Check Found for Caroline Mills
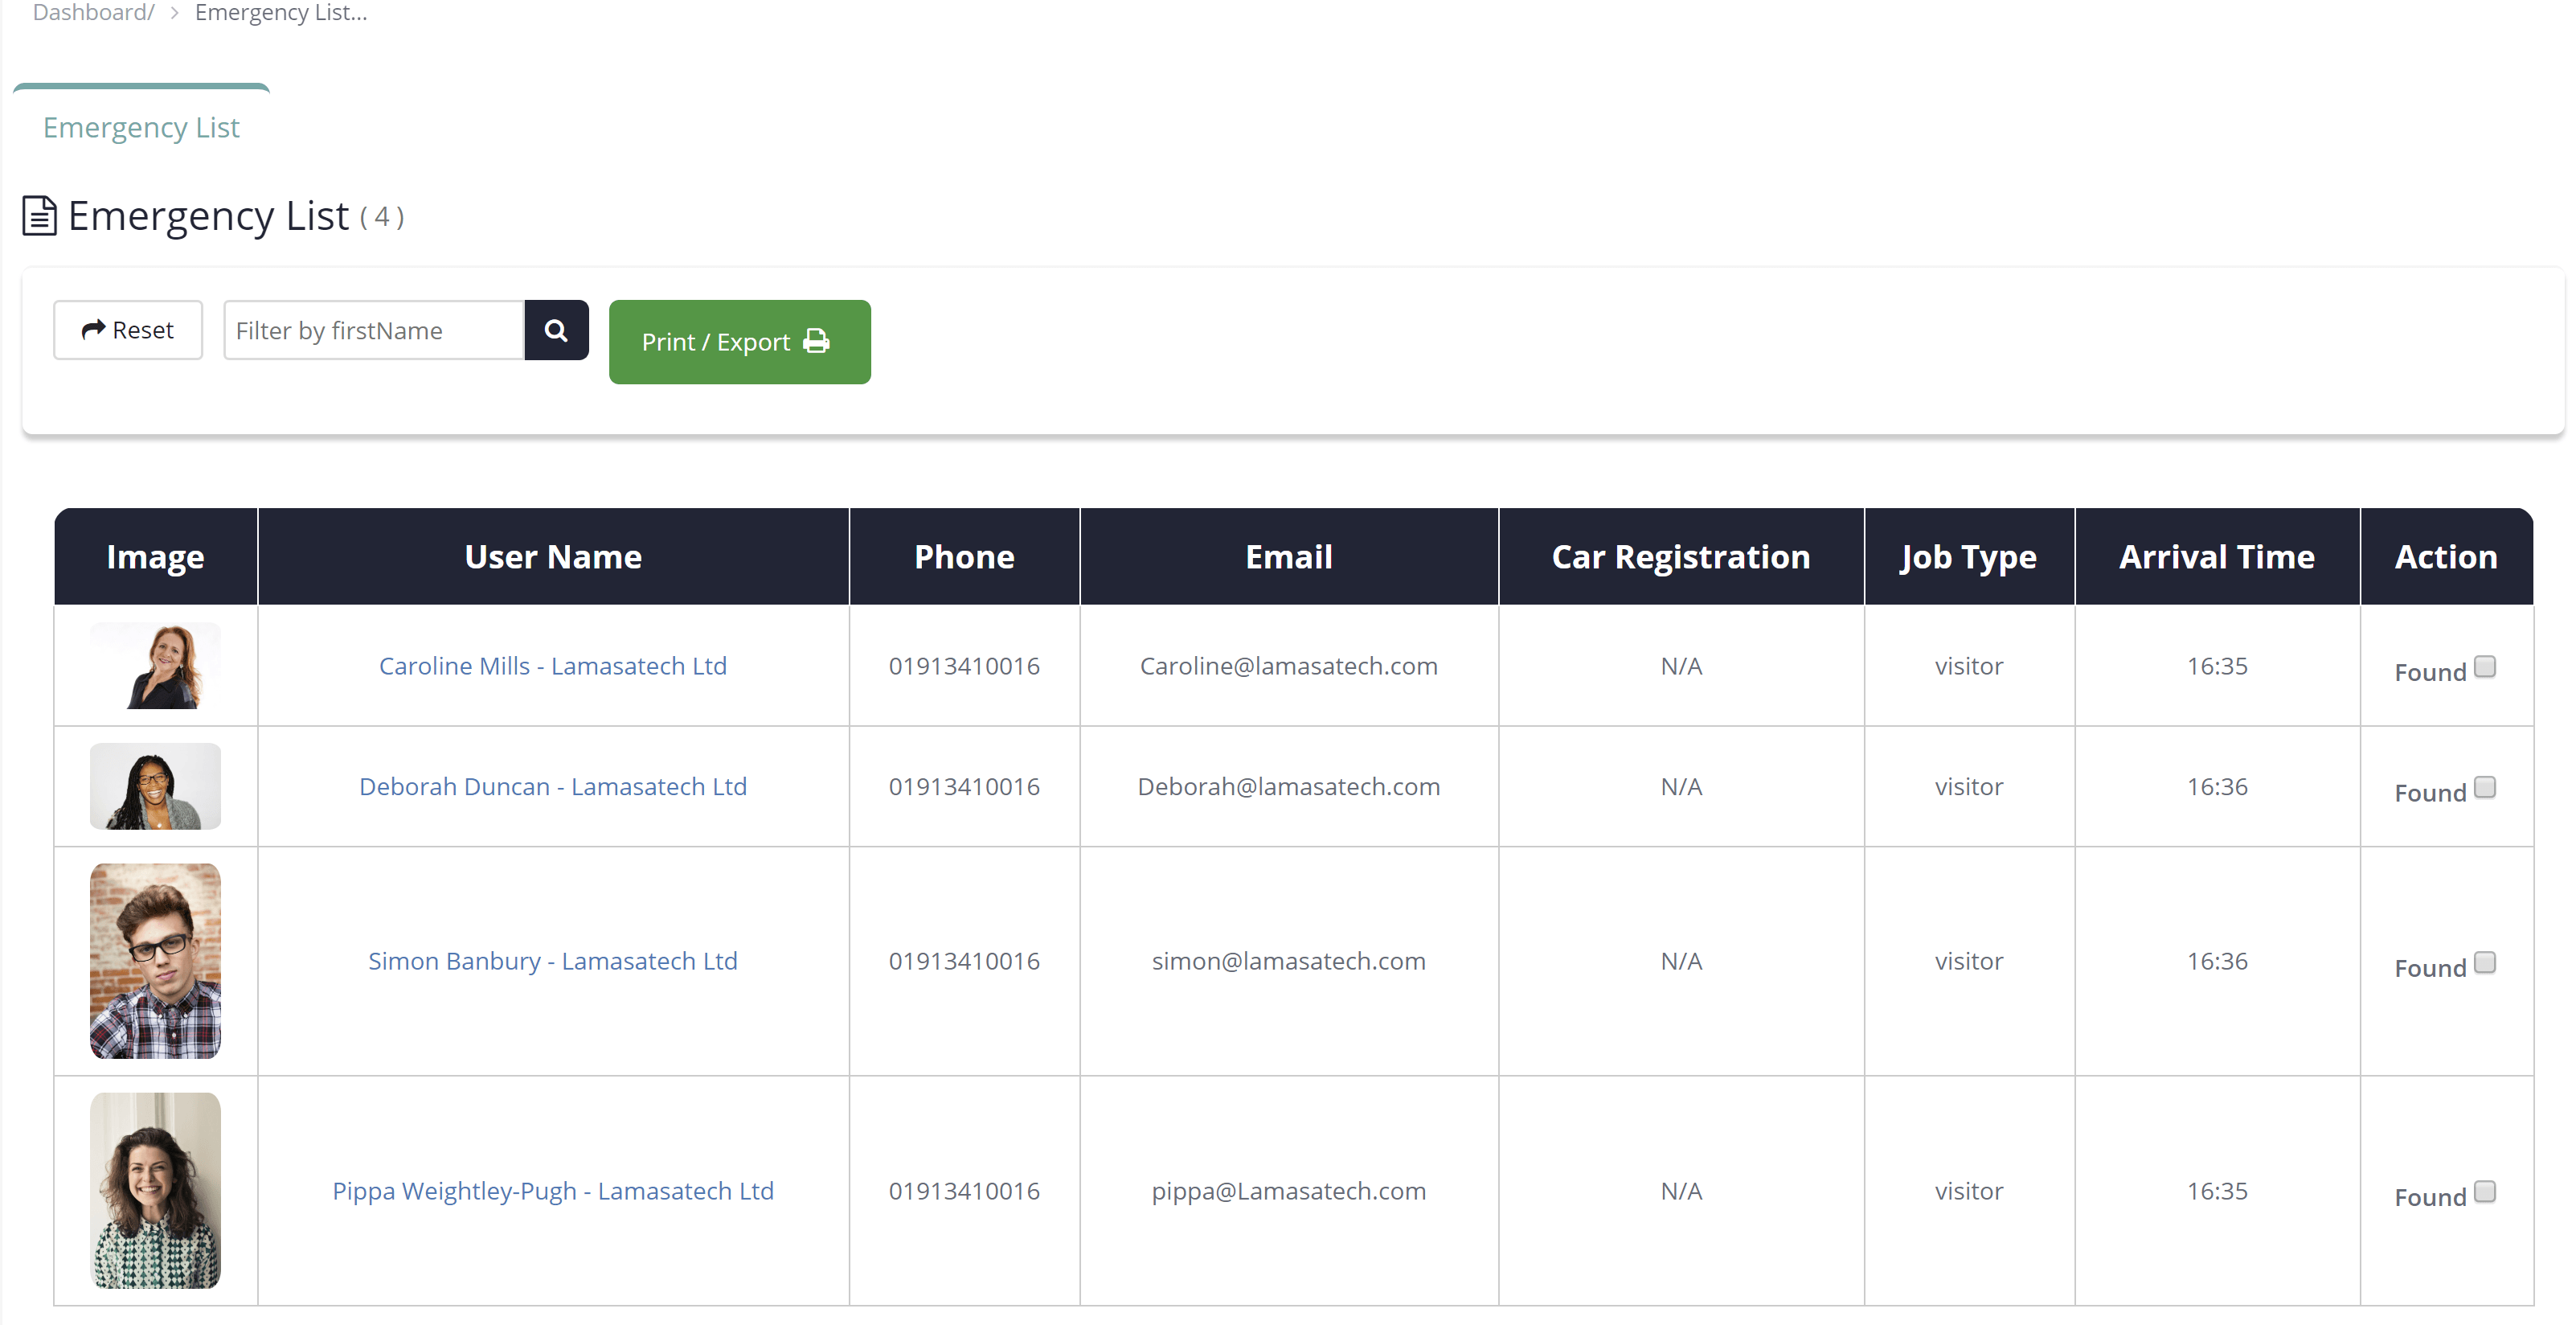Screen dimensions: 2576x1325 pyautogui.click(x=2484, y=667)
